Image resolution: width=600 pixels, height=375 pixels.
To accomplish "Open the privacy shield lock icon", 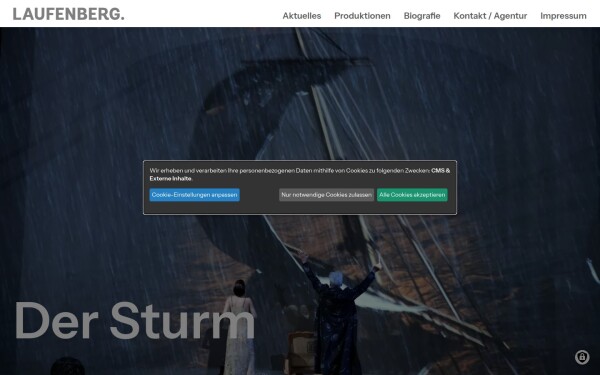I will [582, 357].
